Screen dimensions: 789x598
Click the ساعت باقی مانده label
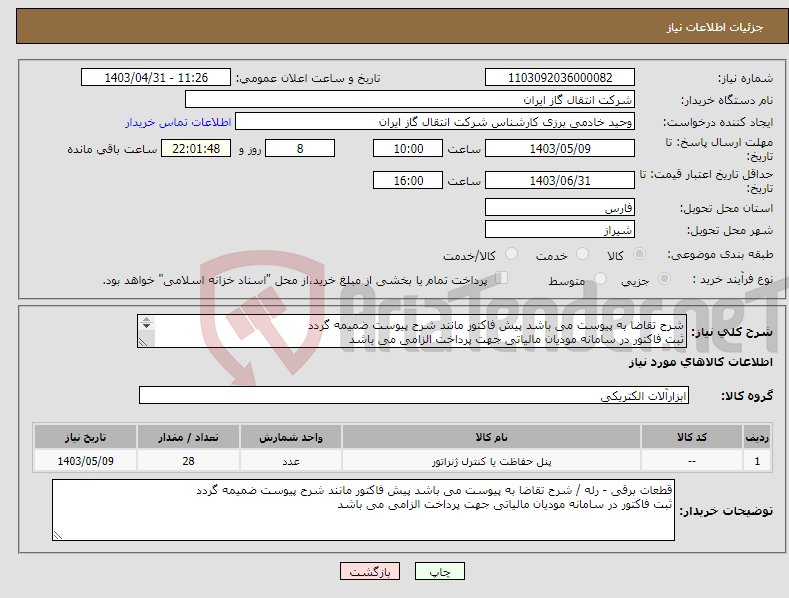tap(112, 149)
